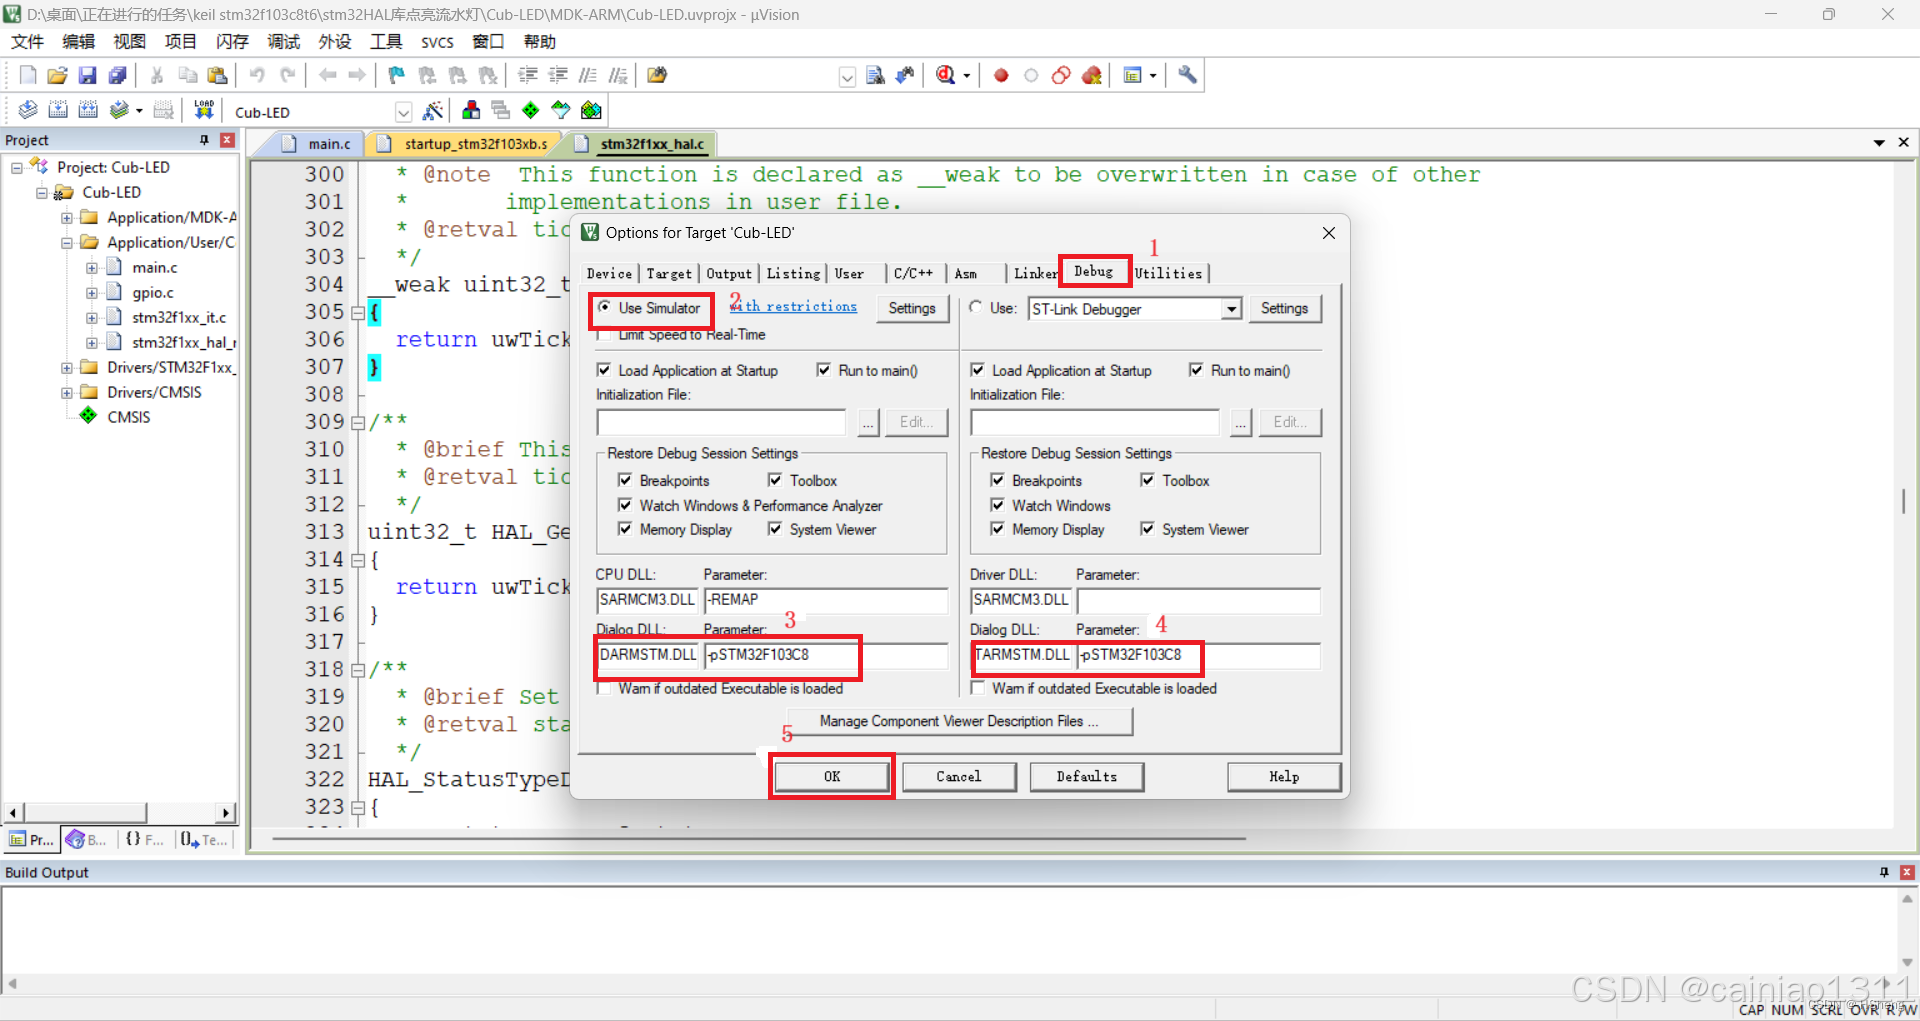
Task: Expand the Application/MDK-A folder
Action: click(67, 217)
